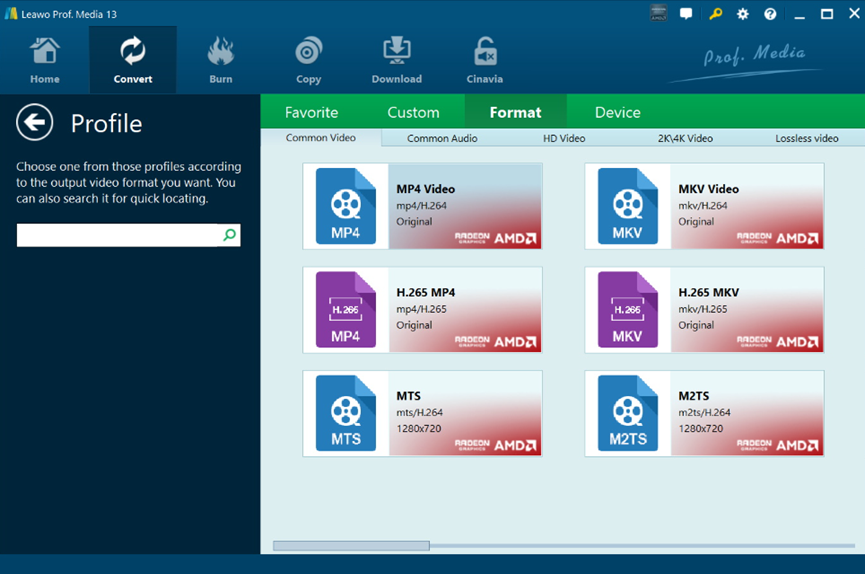Click the yellow key registration icon
Screen dimensions: 865x574
click(715, 14)
